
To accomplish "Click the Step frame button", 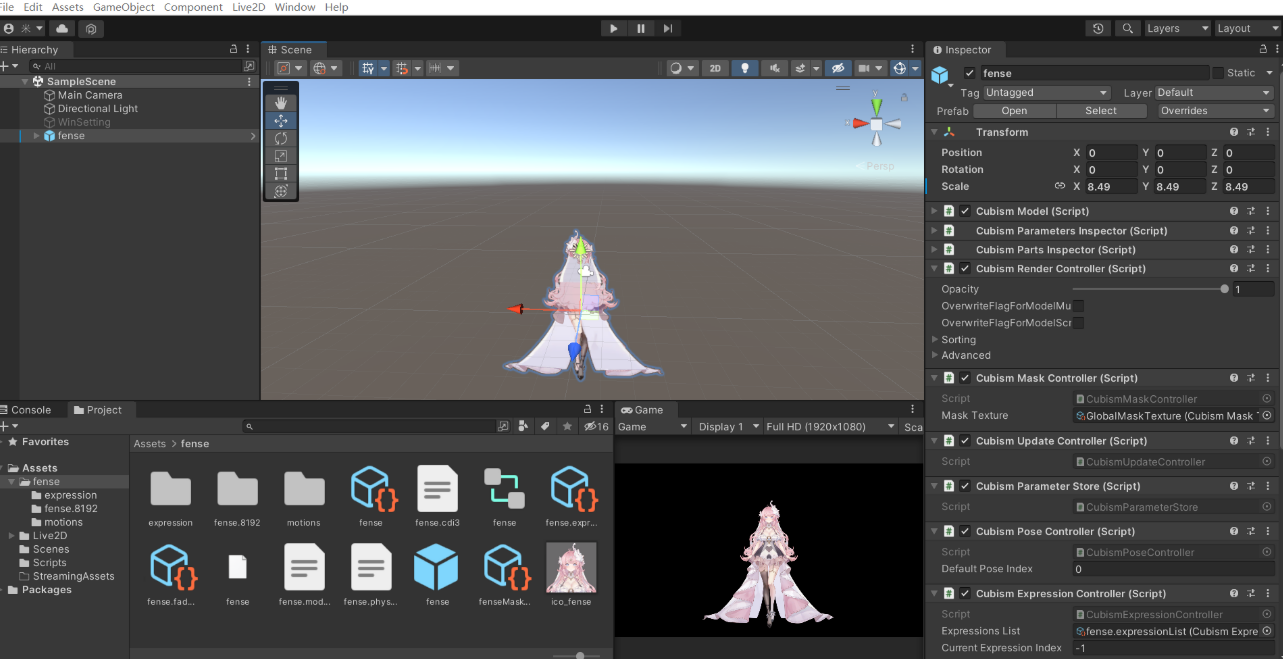I will (668, 29).
